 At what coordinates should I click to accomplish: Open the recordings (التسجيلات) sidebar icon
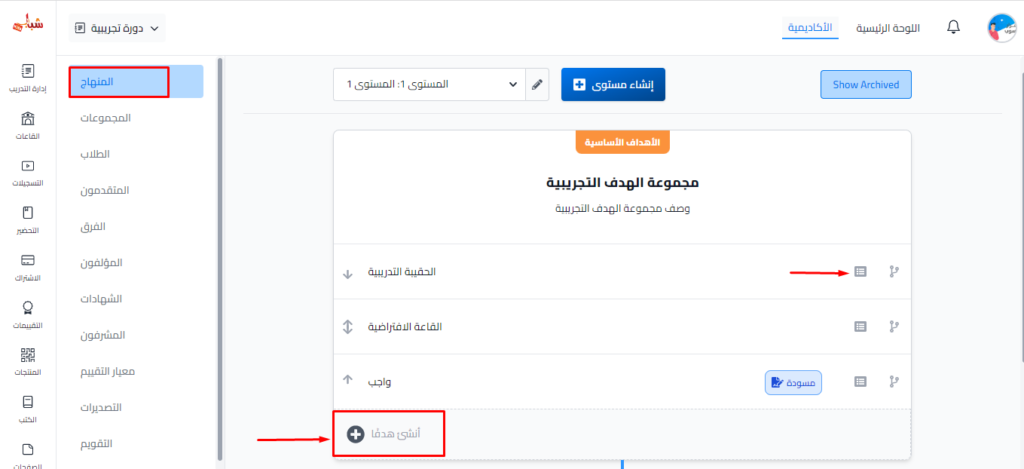click(x=27, y=166)
